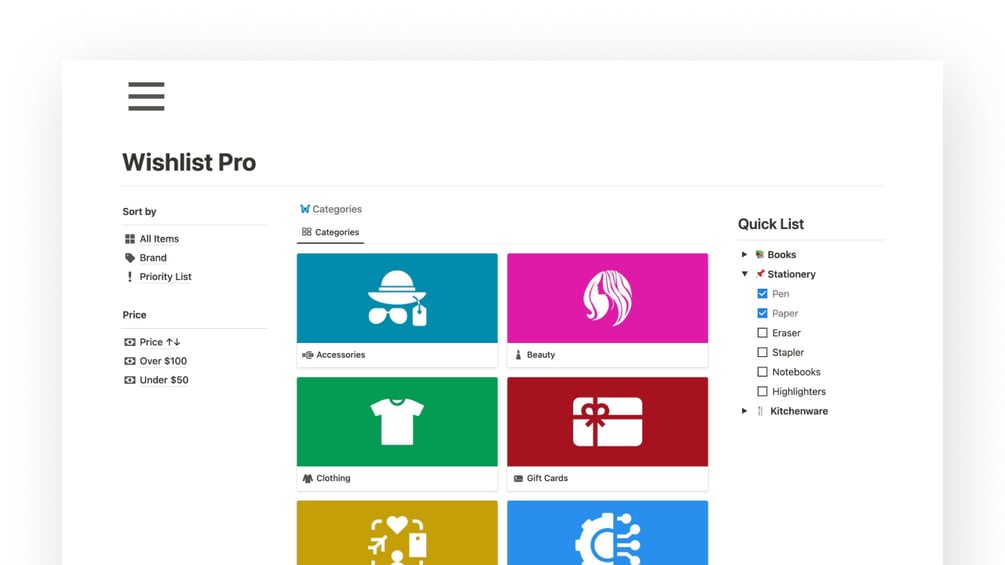Click the Highlighters to-do text
This screenshot has height=565, width=1005.
click(799, 391)
